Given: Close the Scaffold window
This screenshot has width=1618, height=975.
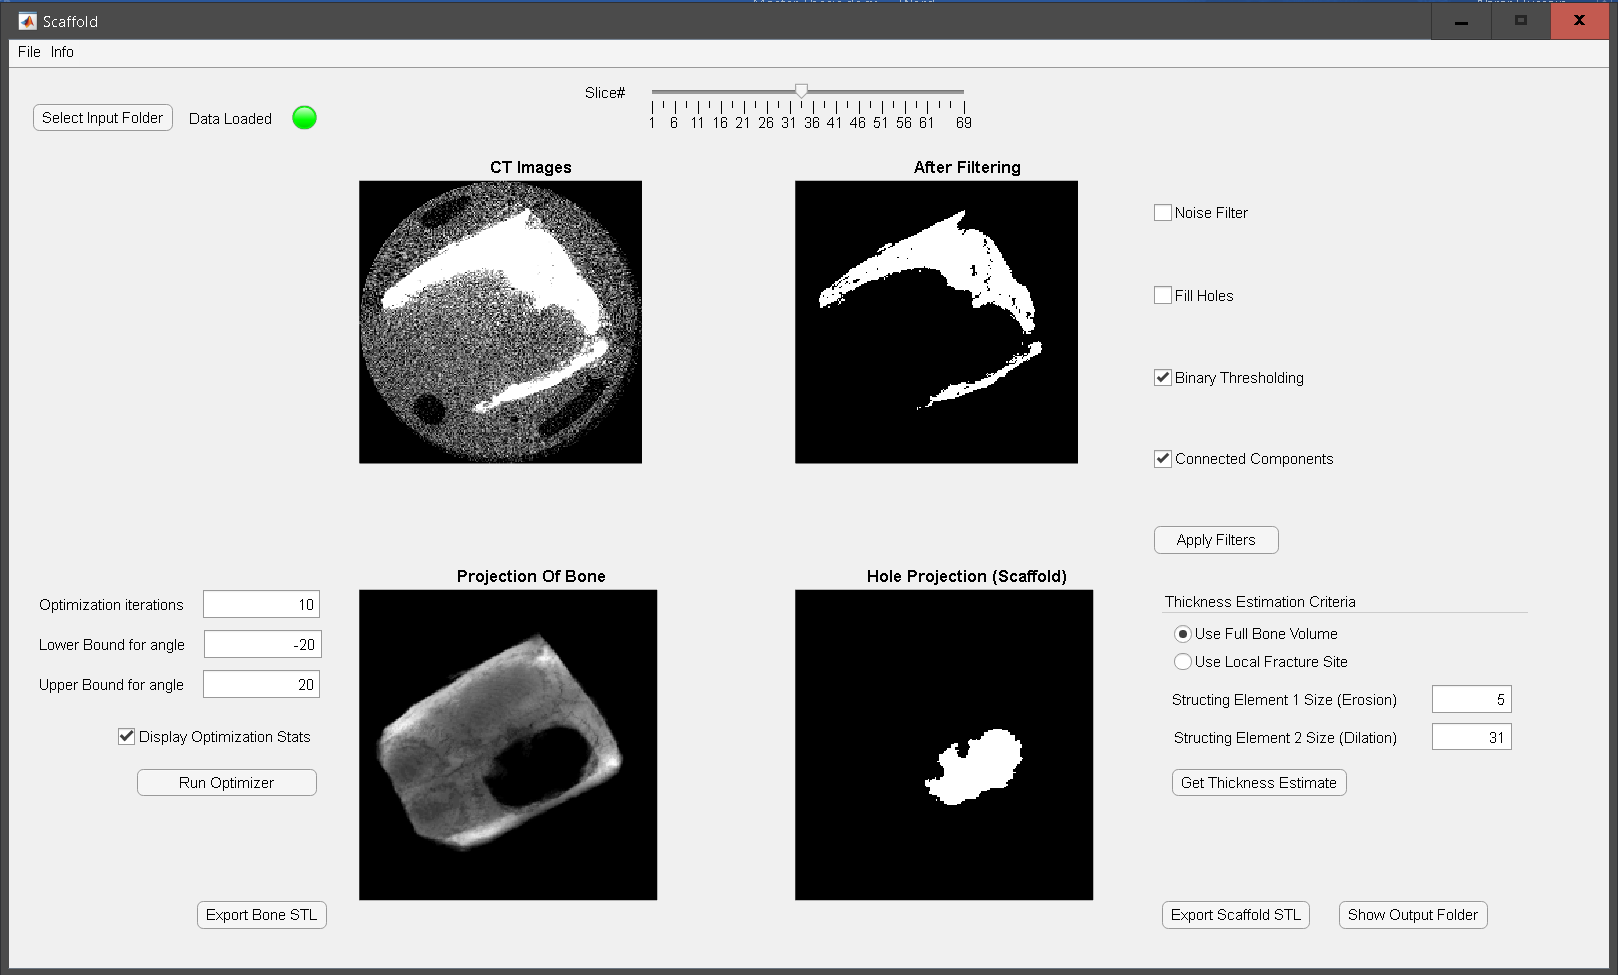Looking at the screenshot, I should tap(1580, 21).
